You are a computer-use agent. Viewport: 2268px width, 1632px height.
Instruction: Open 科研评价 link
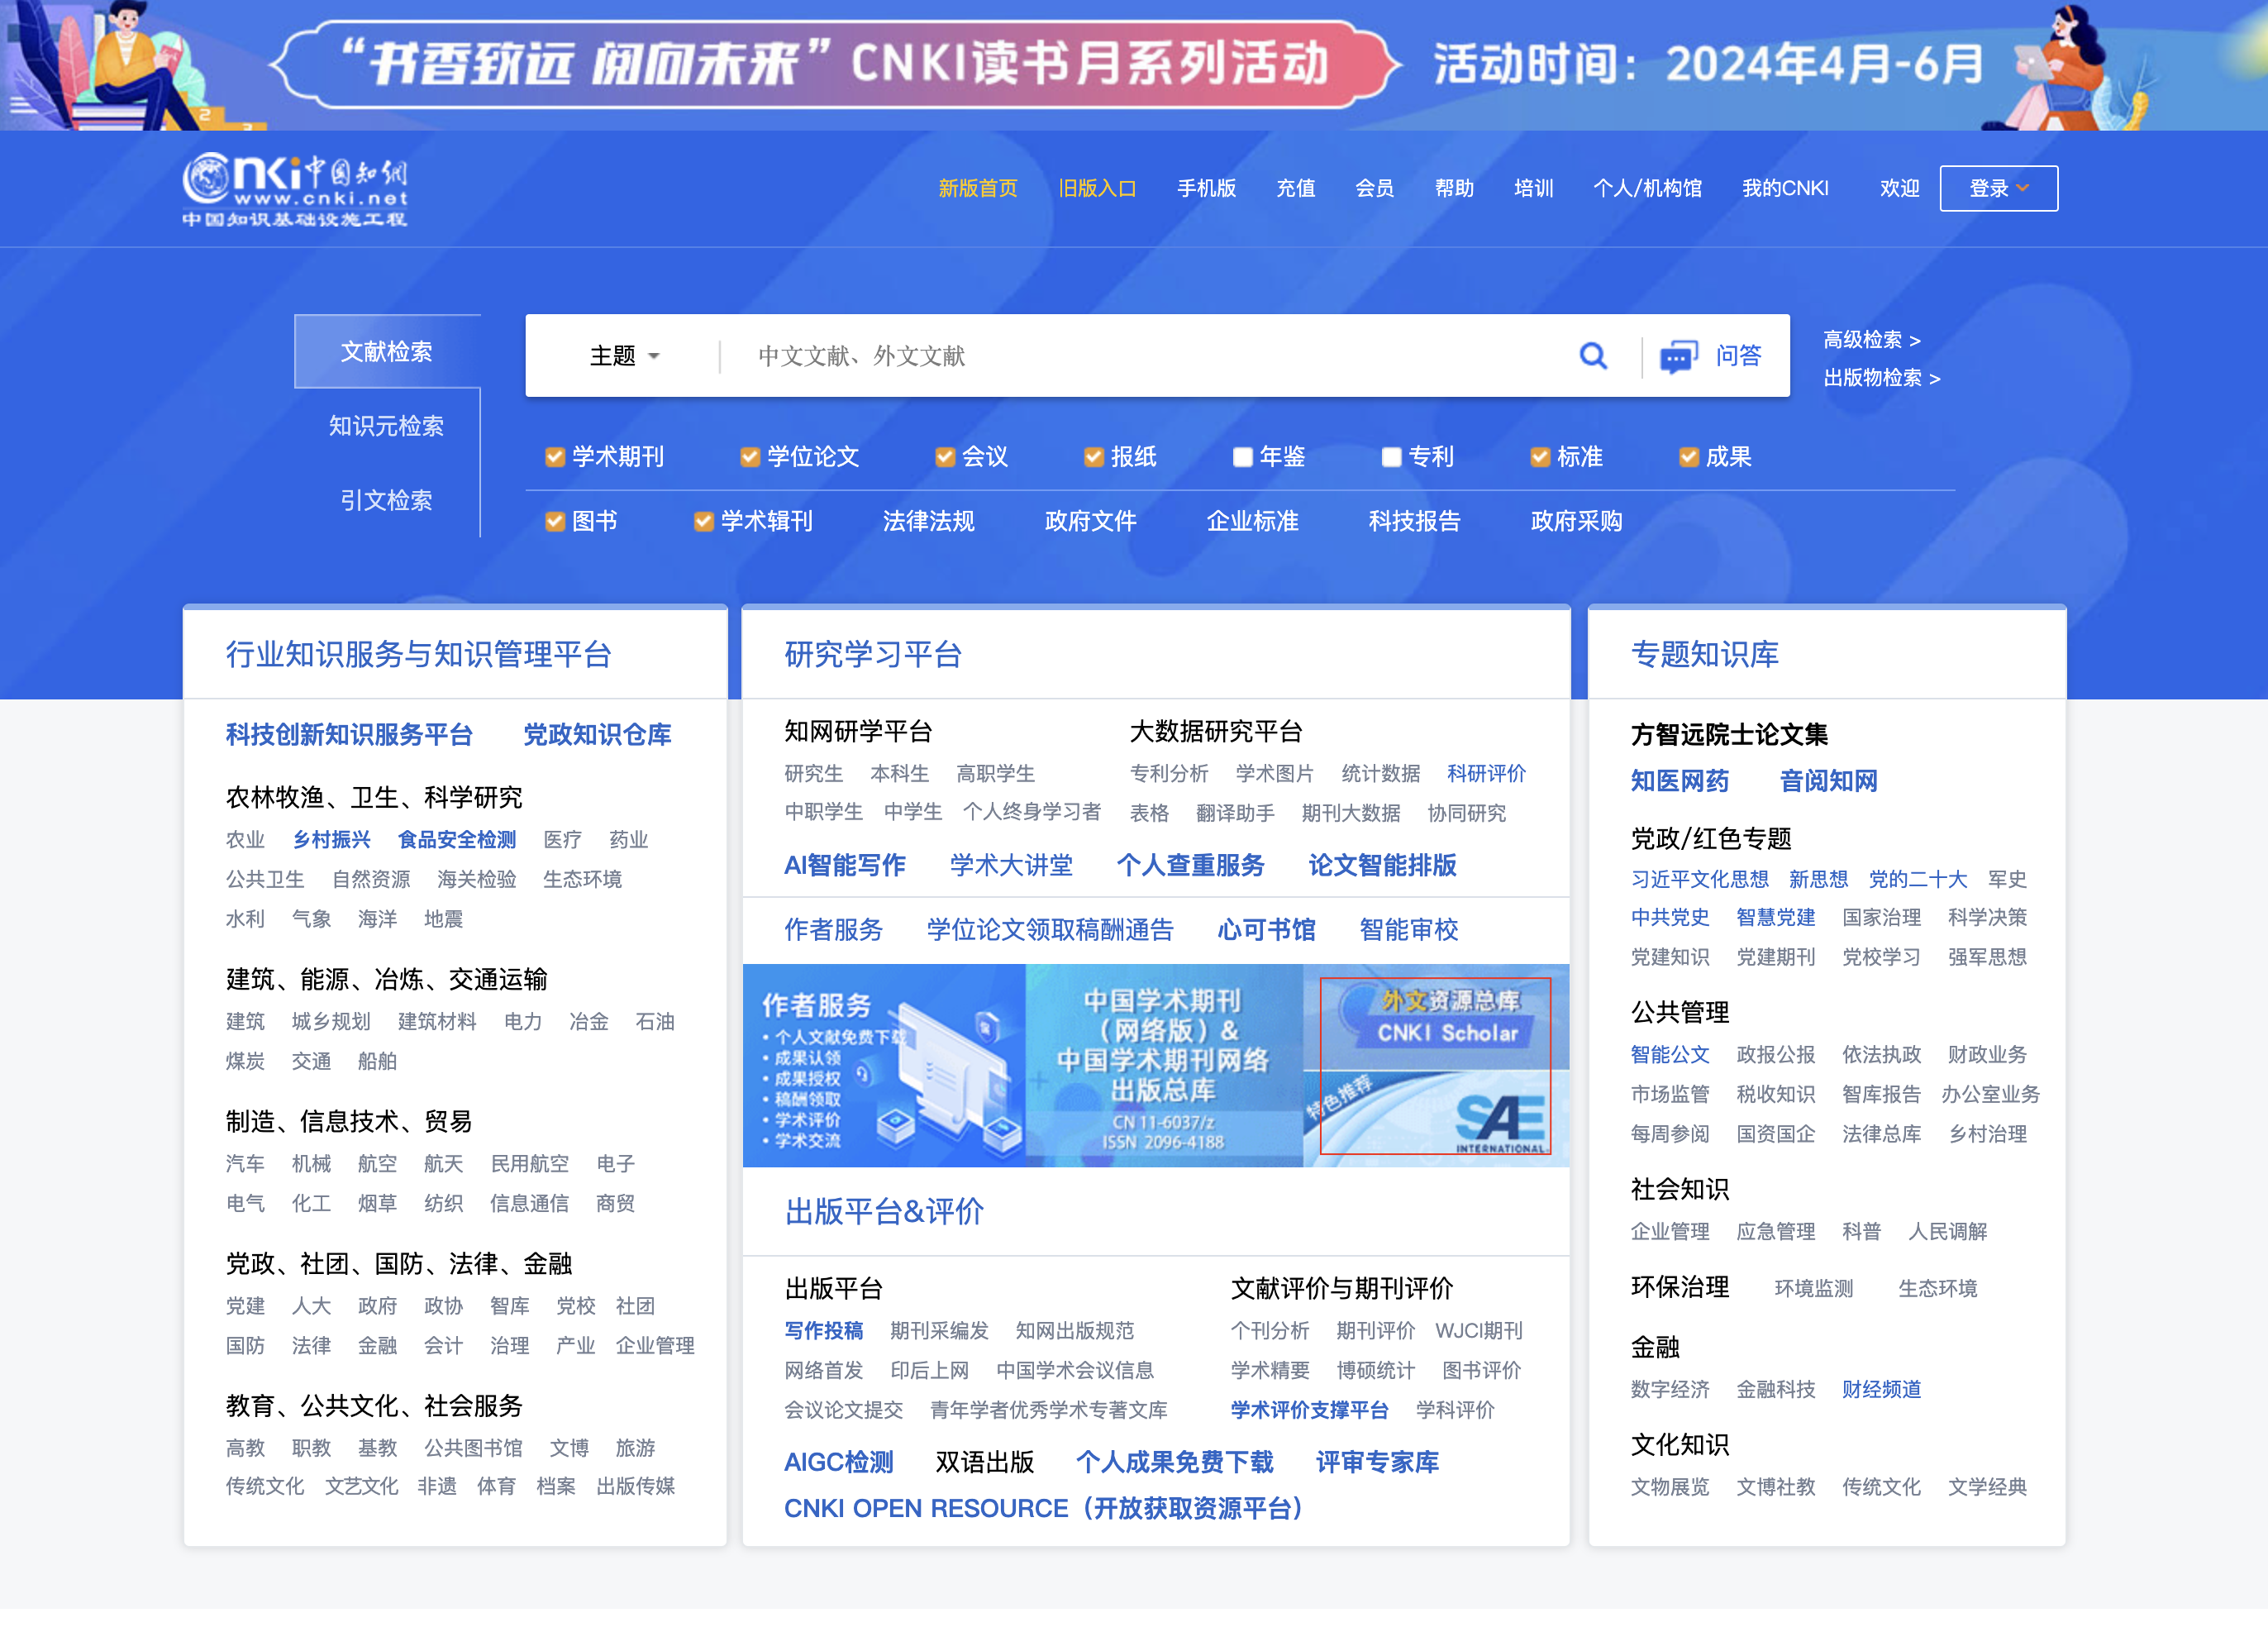pos(1486,773)
